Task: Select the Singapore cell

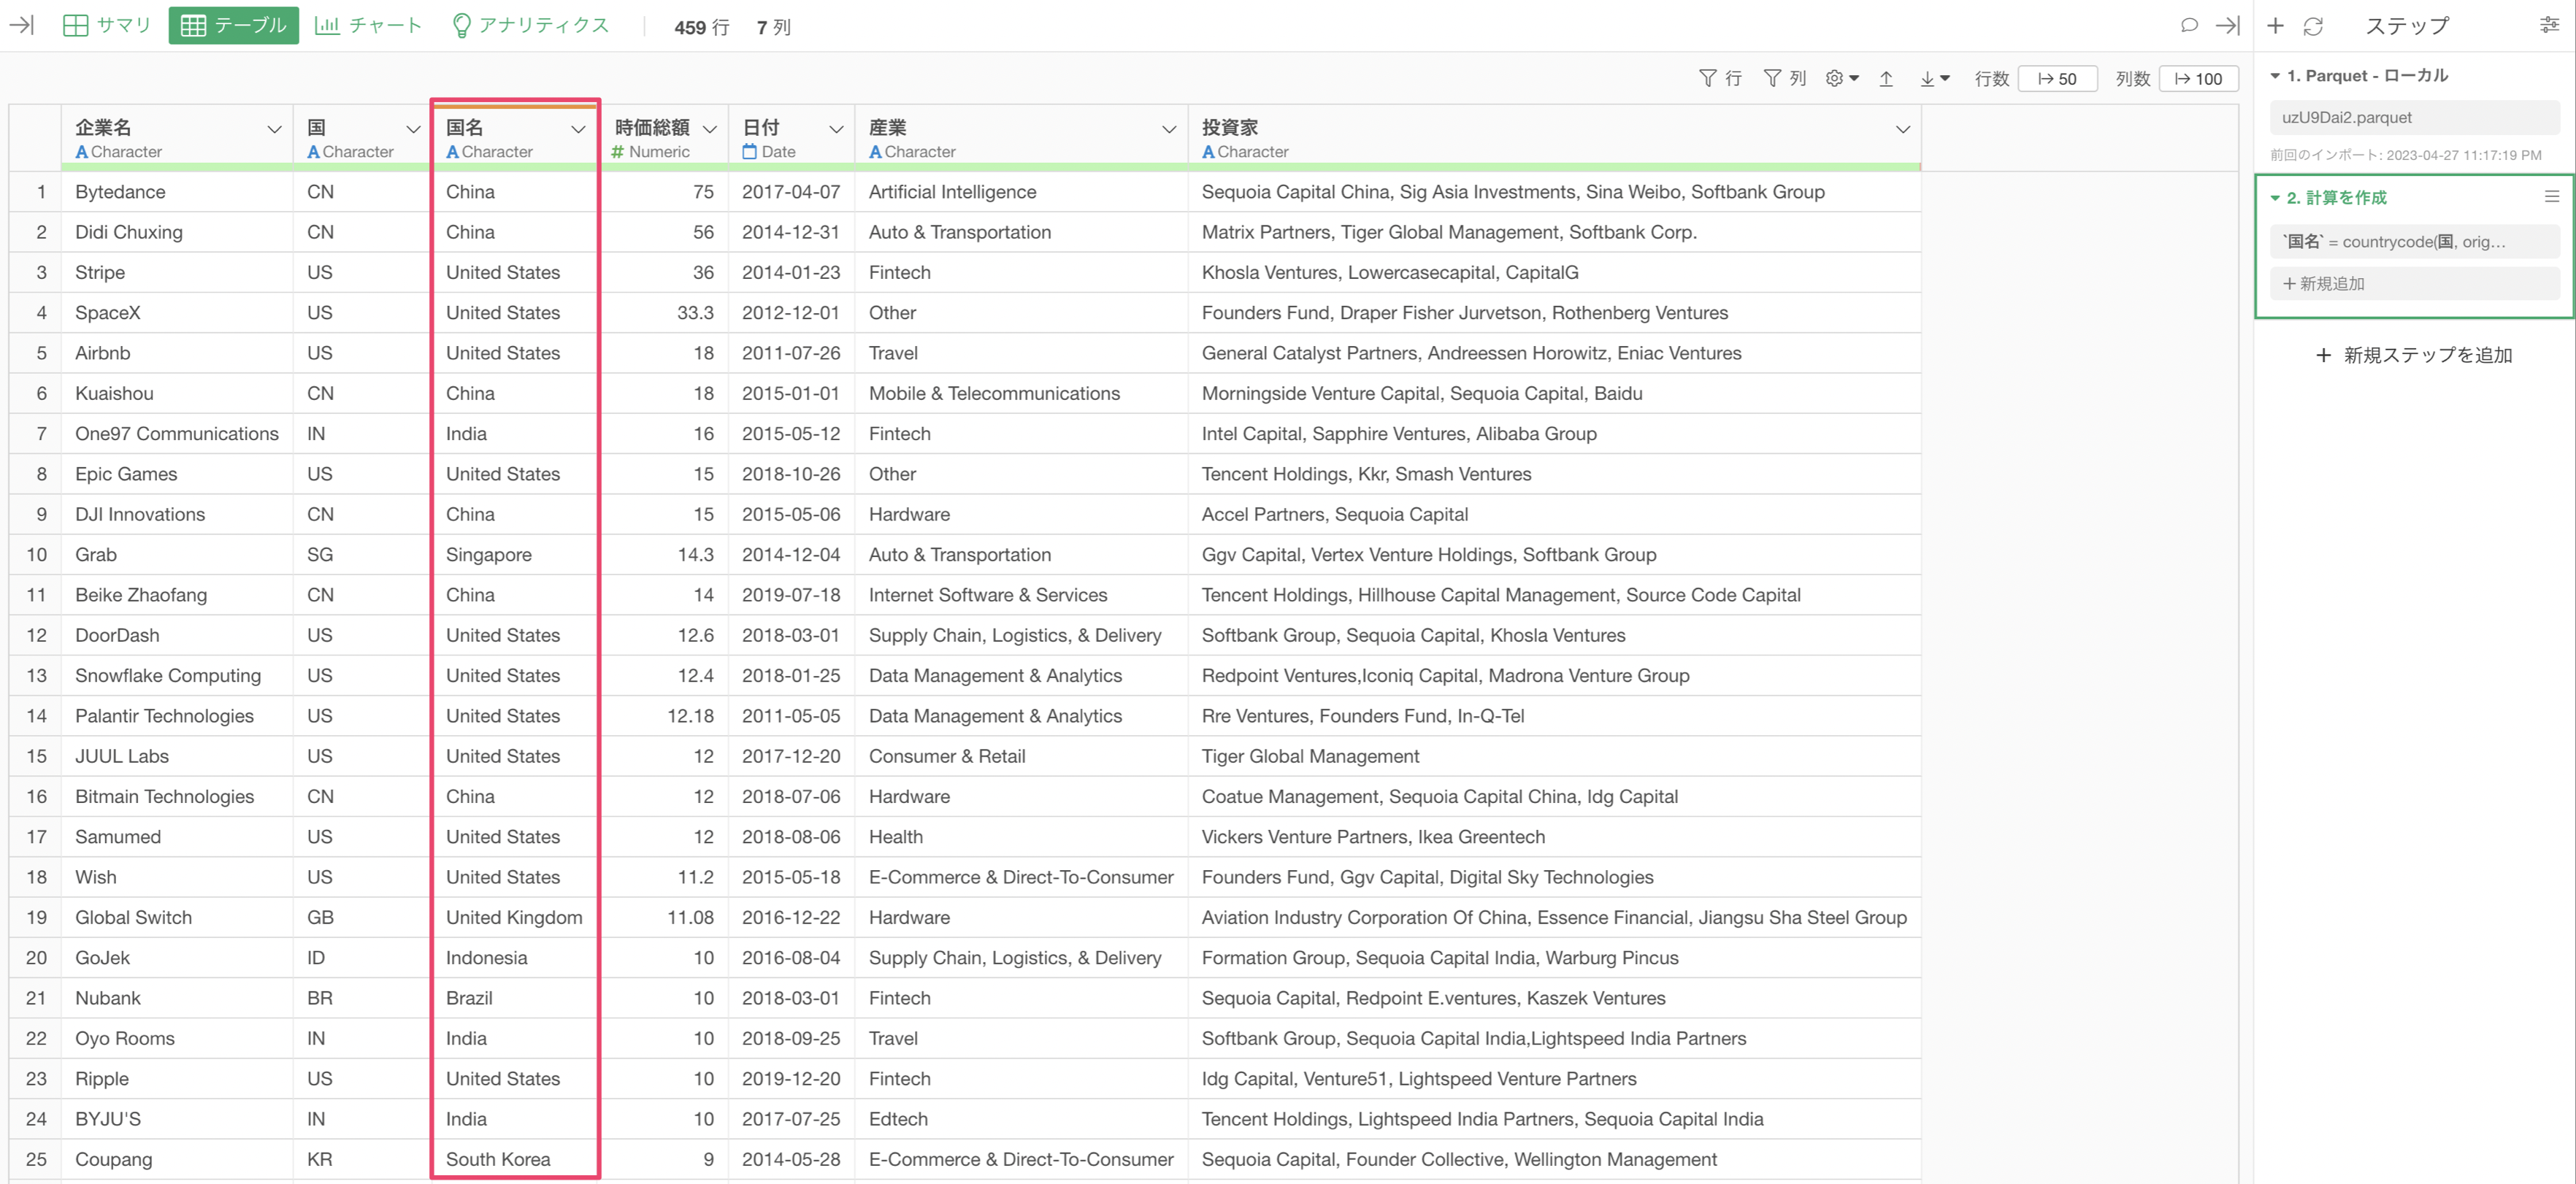Action: click(x=515, y=555)
